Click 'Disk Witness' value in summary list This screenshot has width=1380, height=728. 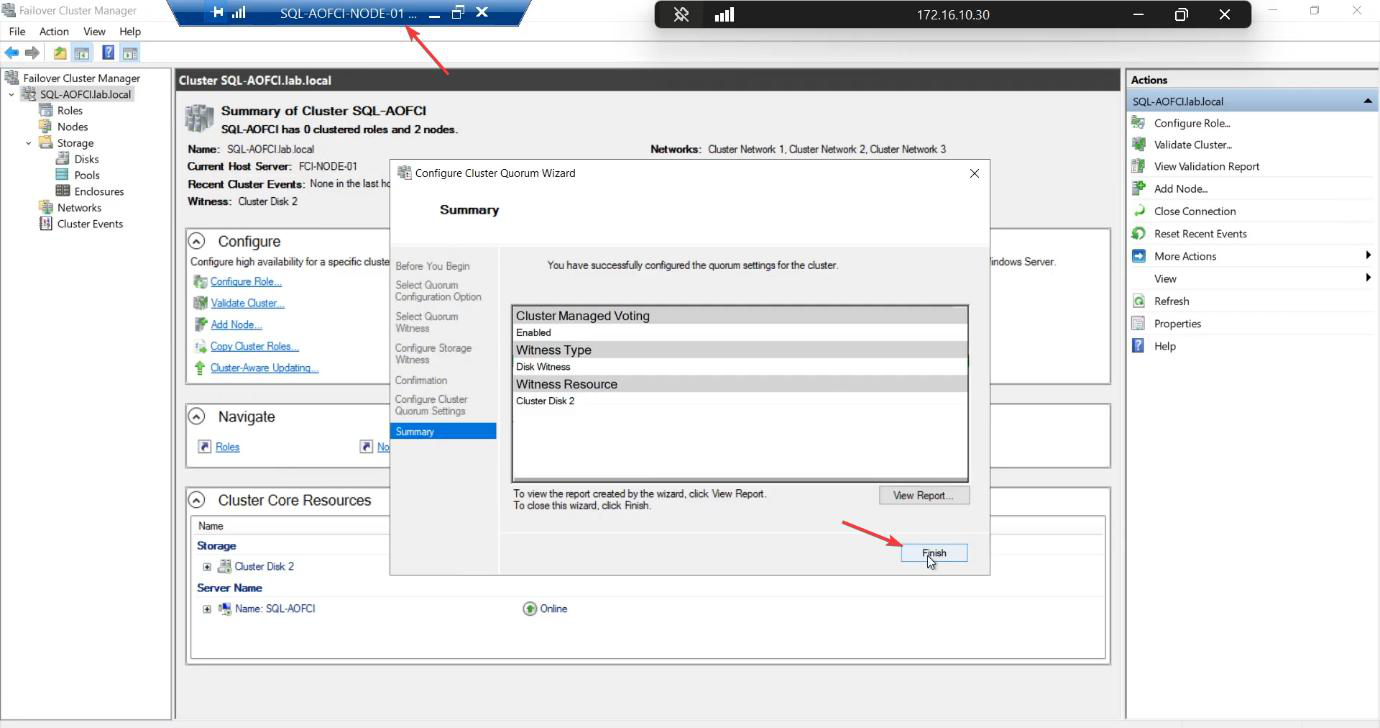[543, 367]
